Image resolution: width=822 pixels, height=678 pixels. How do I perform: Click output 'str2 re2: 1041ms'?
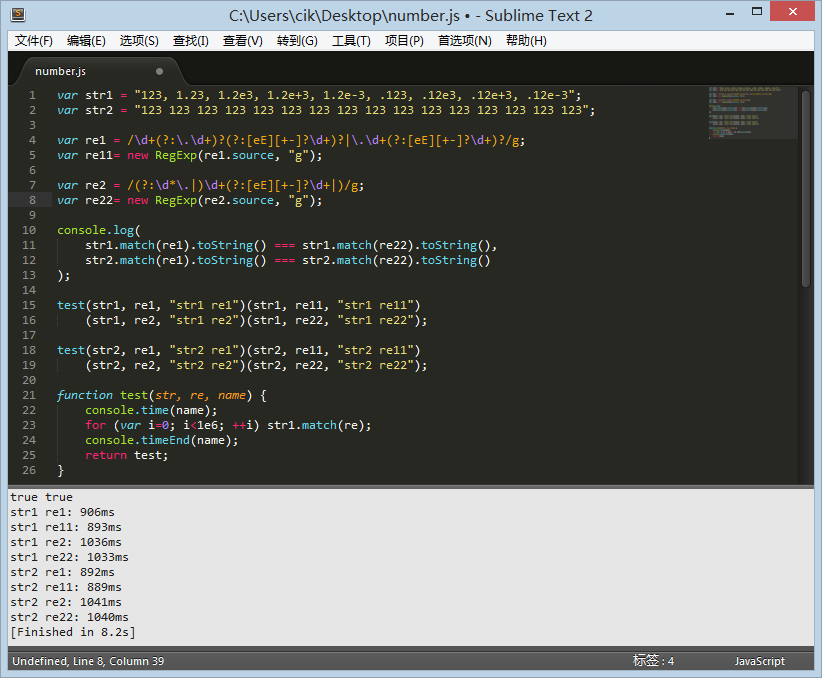pos(66,602)
